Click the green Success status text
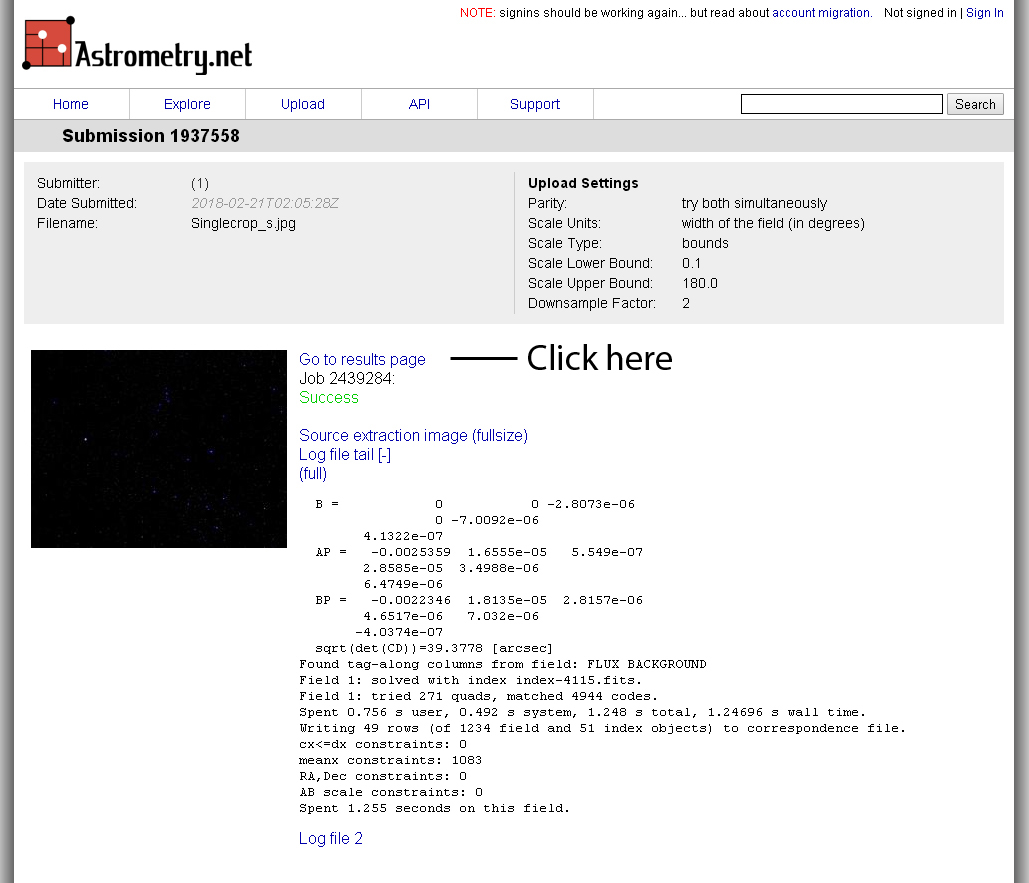 [329, 398]
